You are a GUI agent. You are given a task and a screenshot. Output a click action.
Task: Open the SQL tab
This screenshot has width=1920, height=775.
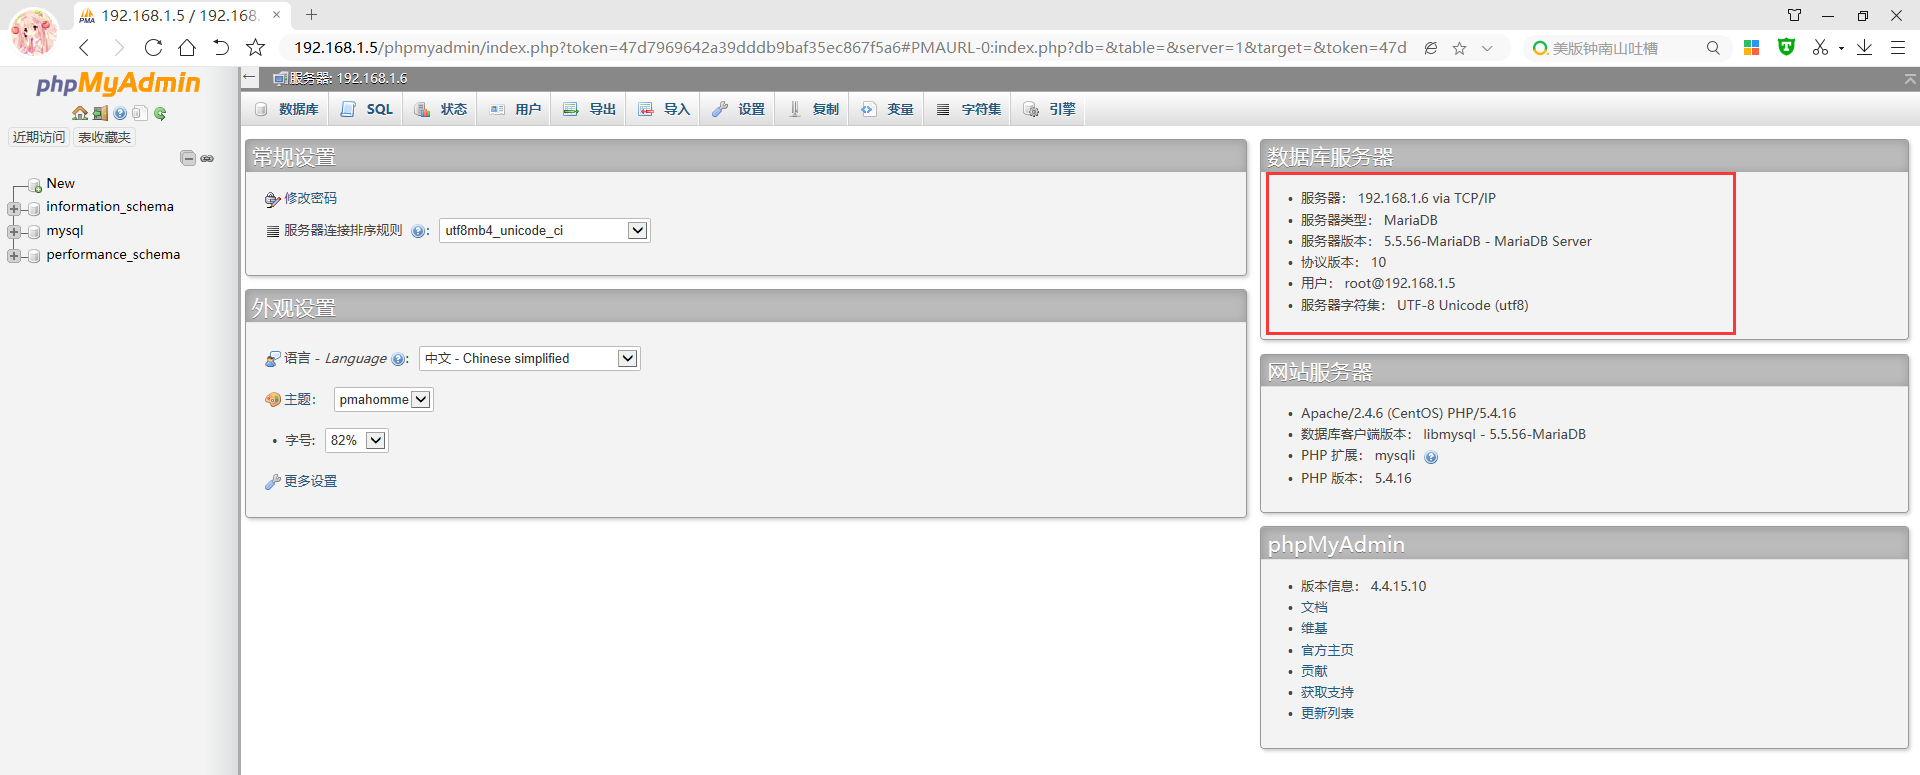coord(367,109)
